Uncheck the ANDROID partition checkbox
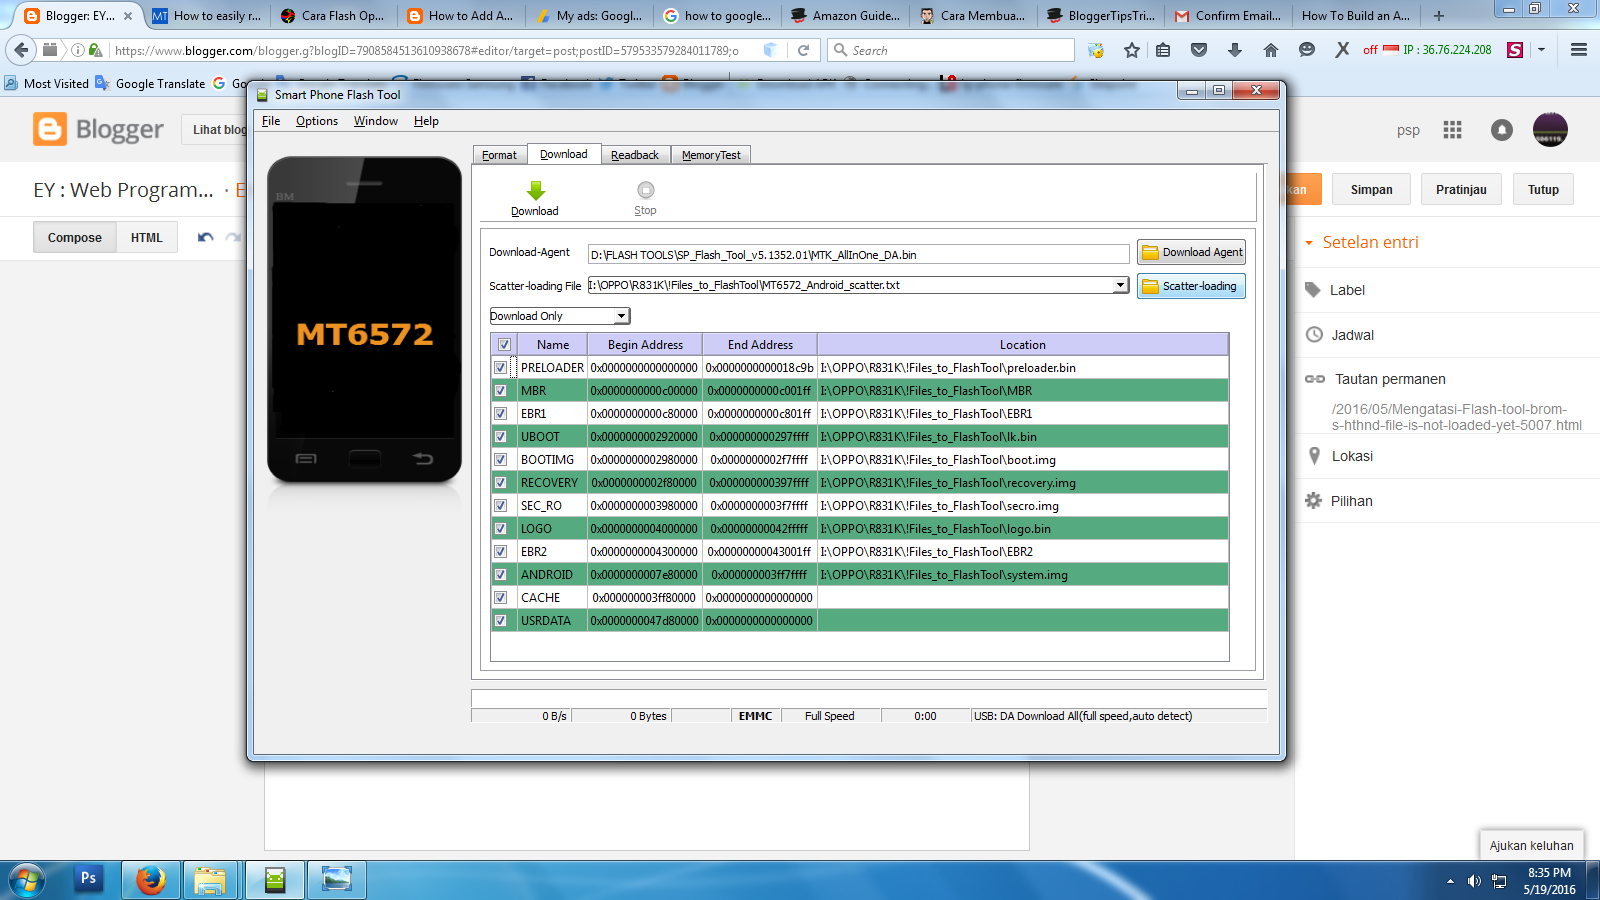The height and width of the screenshot is (900, 1600). [x=501, y=575]
